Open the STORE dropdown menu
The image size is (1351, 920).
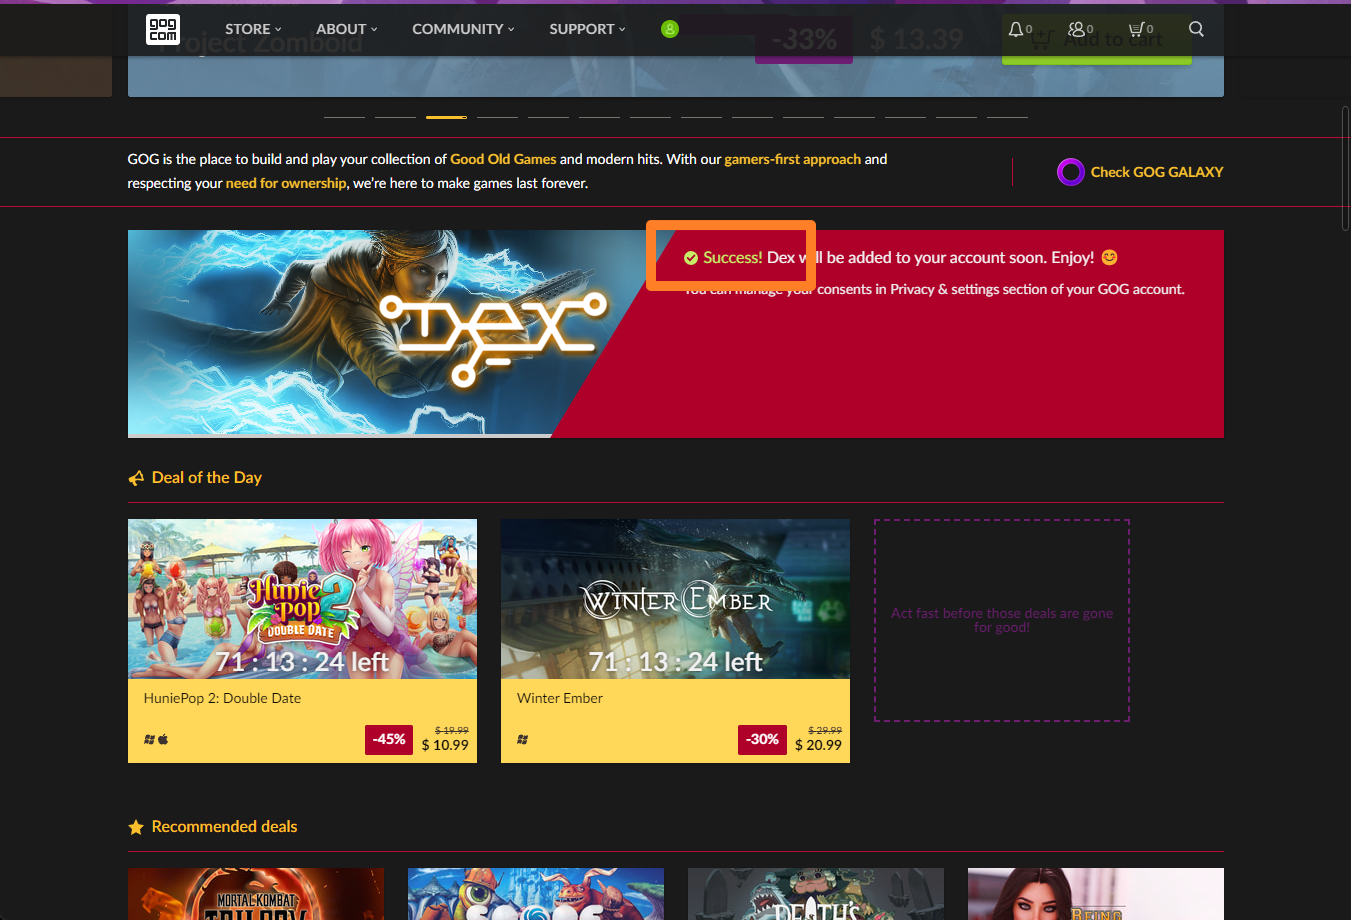(x=253, y=29)
